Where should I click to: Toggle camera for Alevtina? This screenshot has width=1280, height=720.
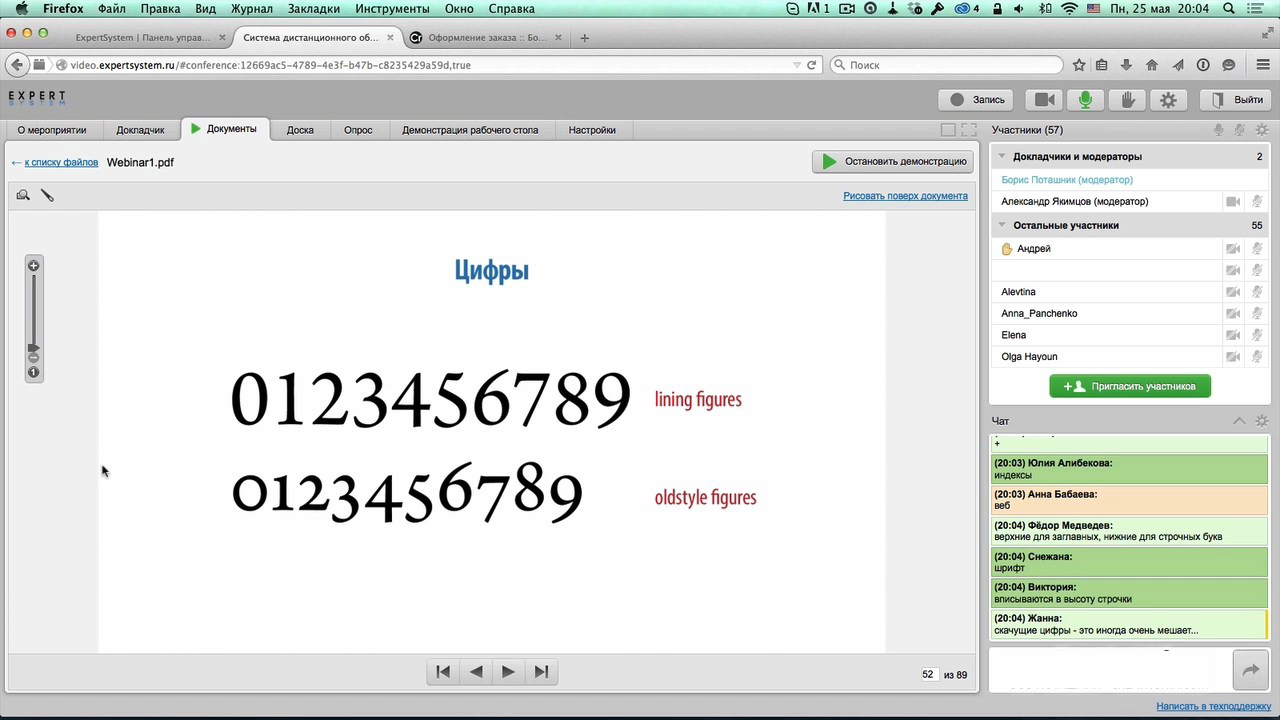1233,292
